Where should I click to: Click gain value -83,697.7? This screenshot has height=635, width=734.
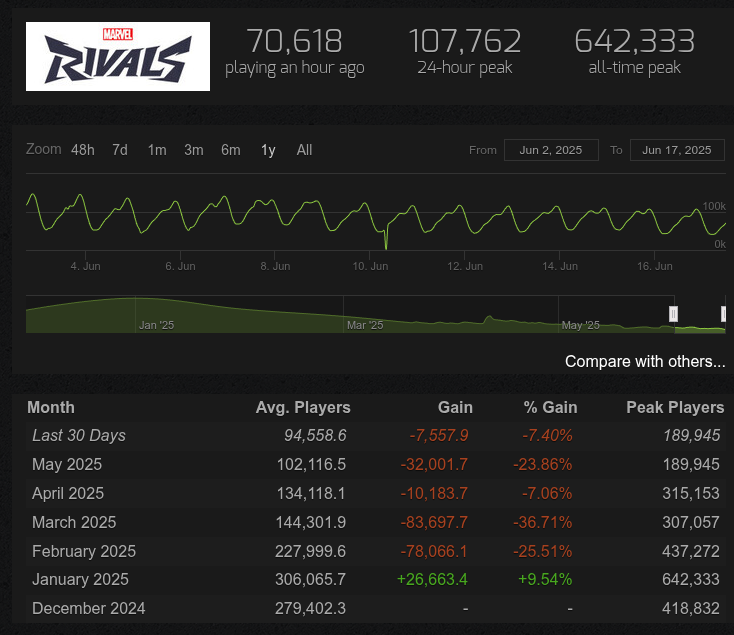click(x=434, y=522)
